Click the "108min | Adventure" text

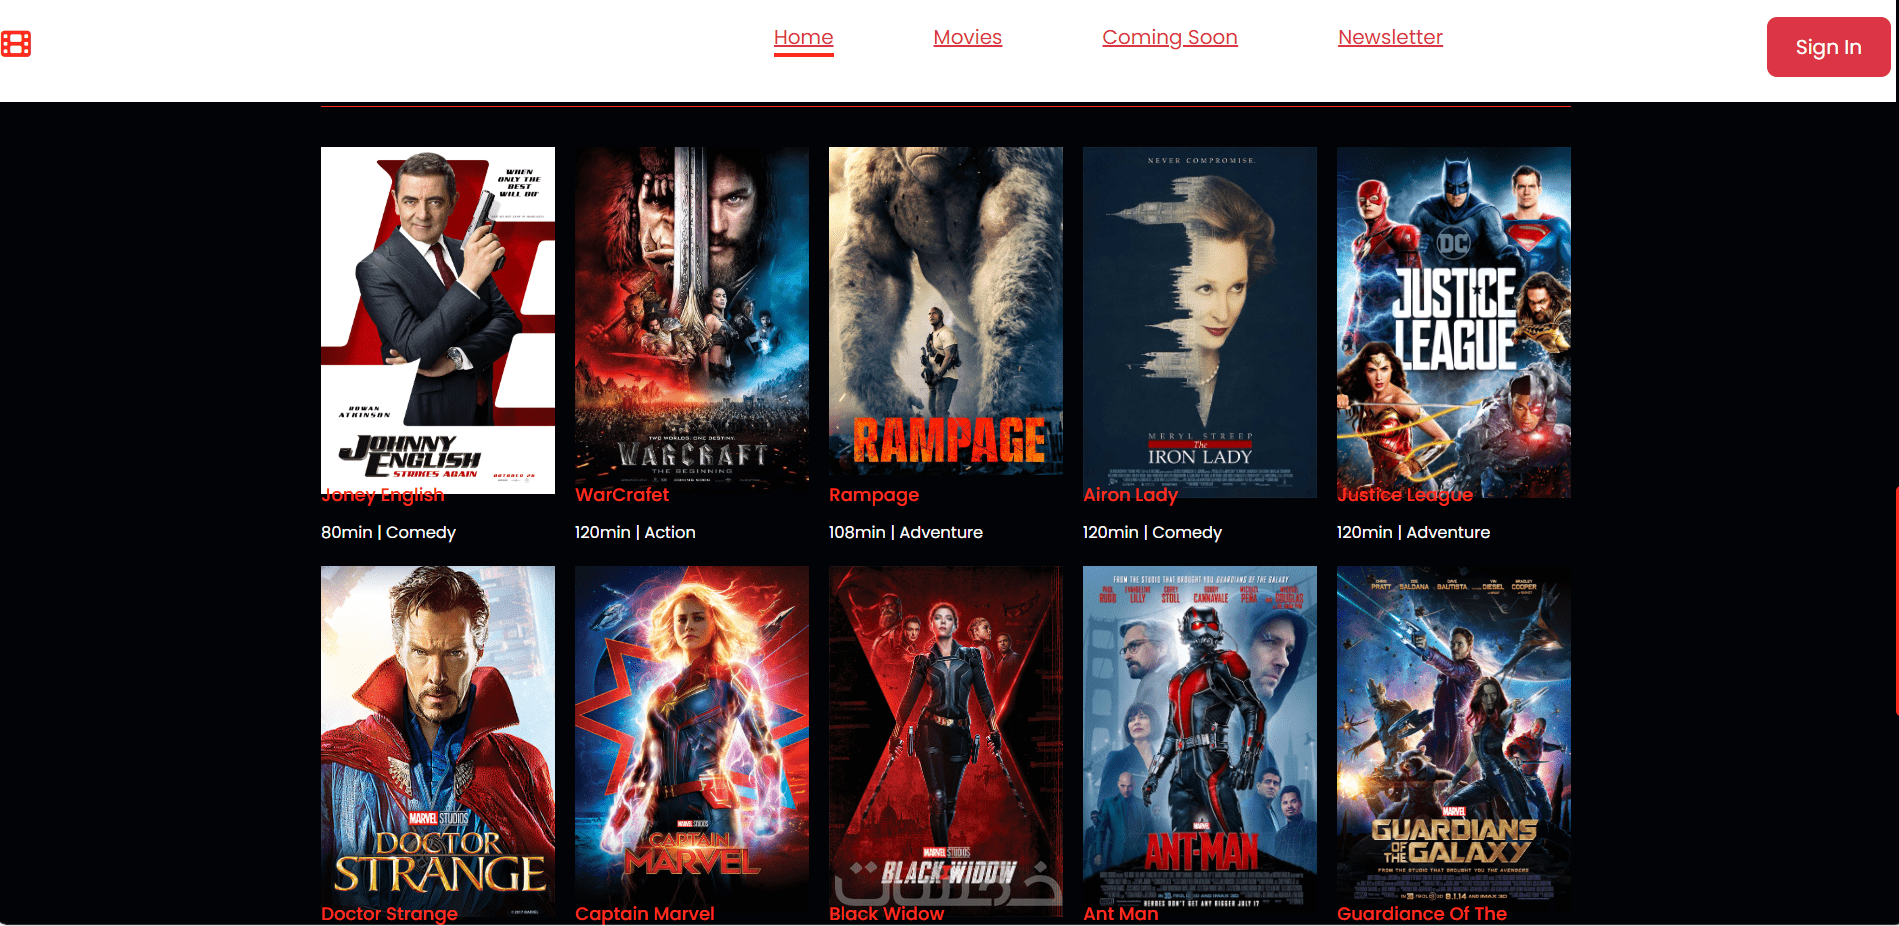point(906,533)
